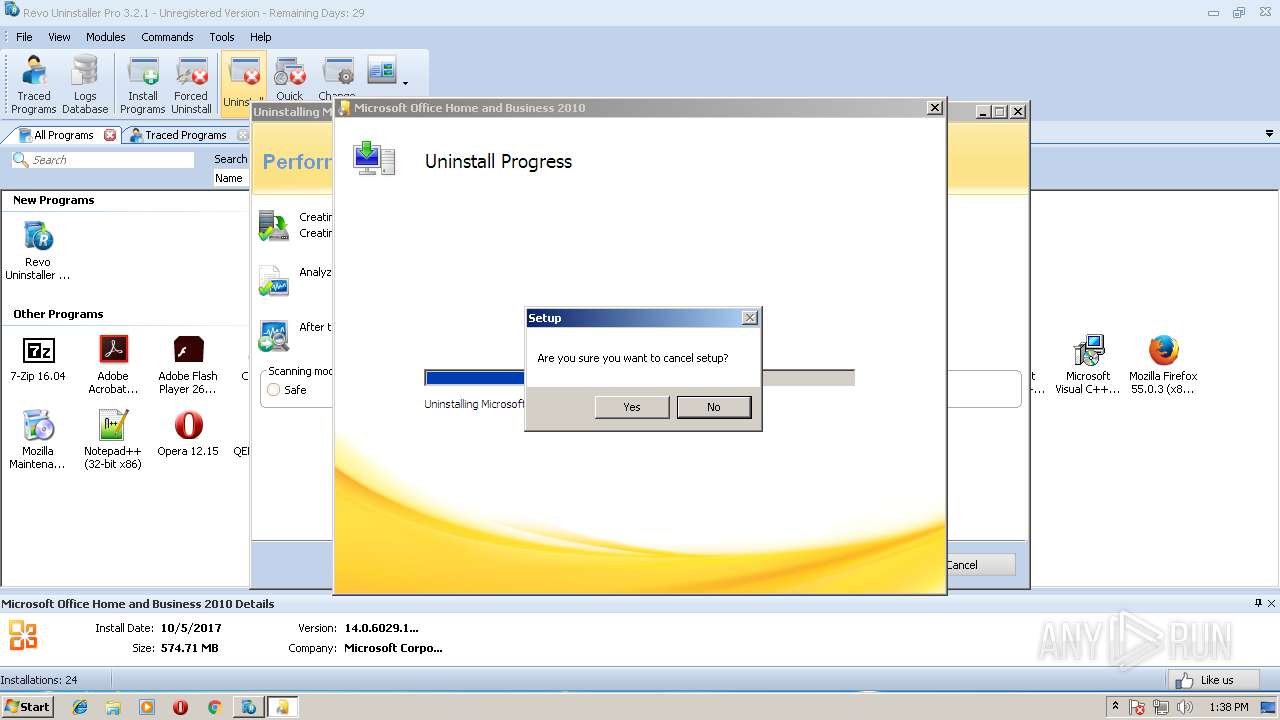The image size is (1280, 720).
Task: Select the 7-Zip 16.04 program
Action: (38, 359)
